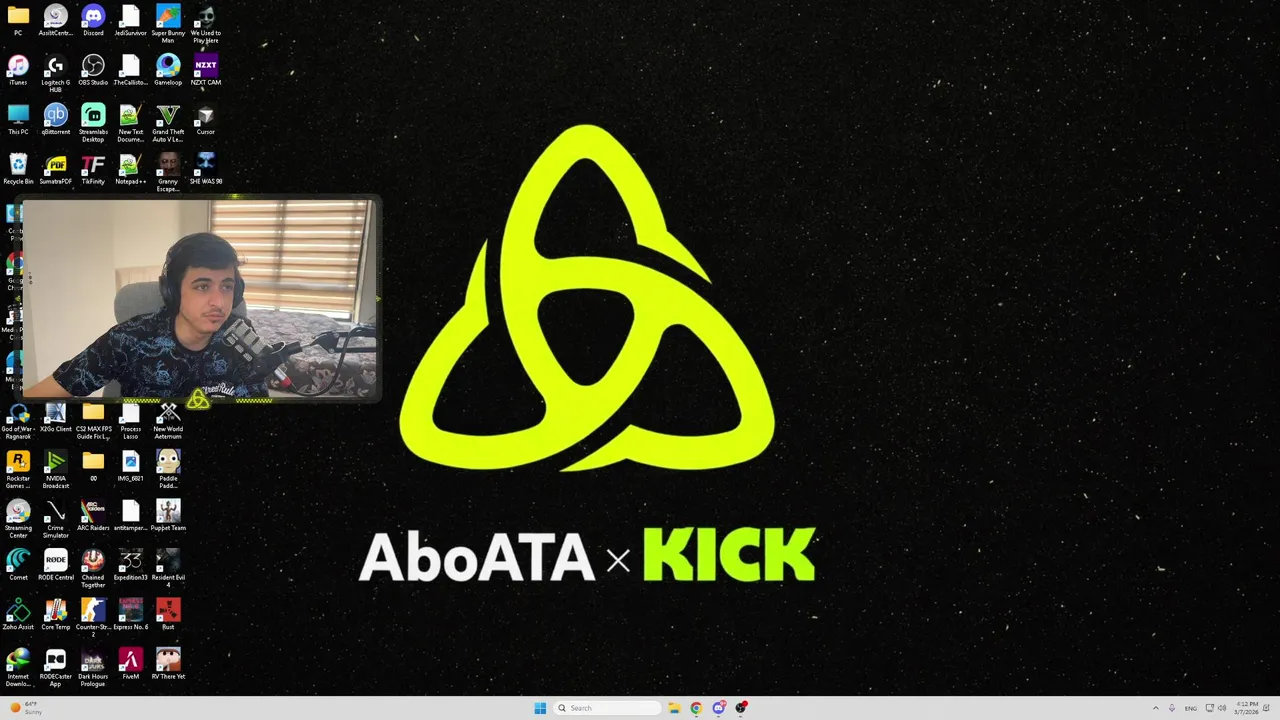1280x720 pixels.
Task: Launch Counter-Strike 2 shortcut
Action: click(93, 618)
